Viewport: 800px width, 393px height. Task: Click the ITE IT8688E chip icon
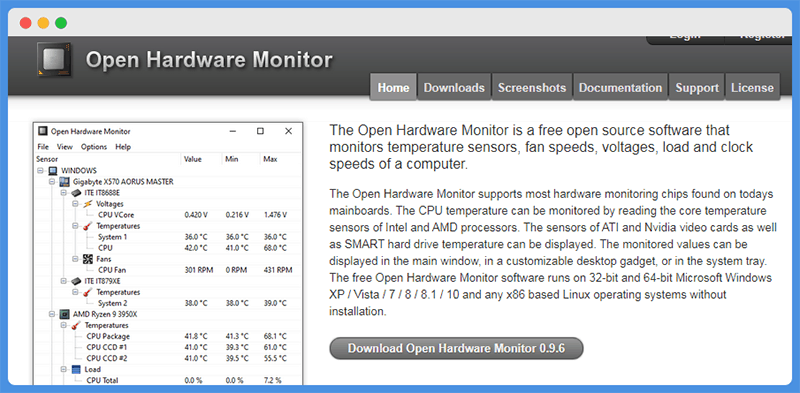coord(76,193)
